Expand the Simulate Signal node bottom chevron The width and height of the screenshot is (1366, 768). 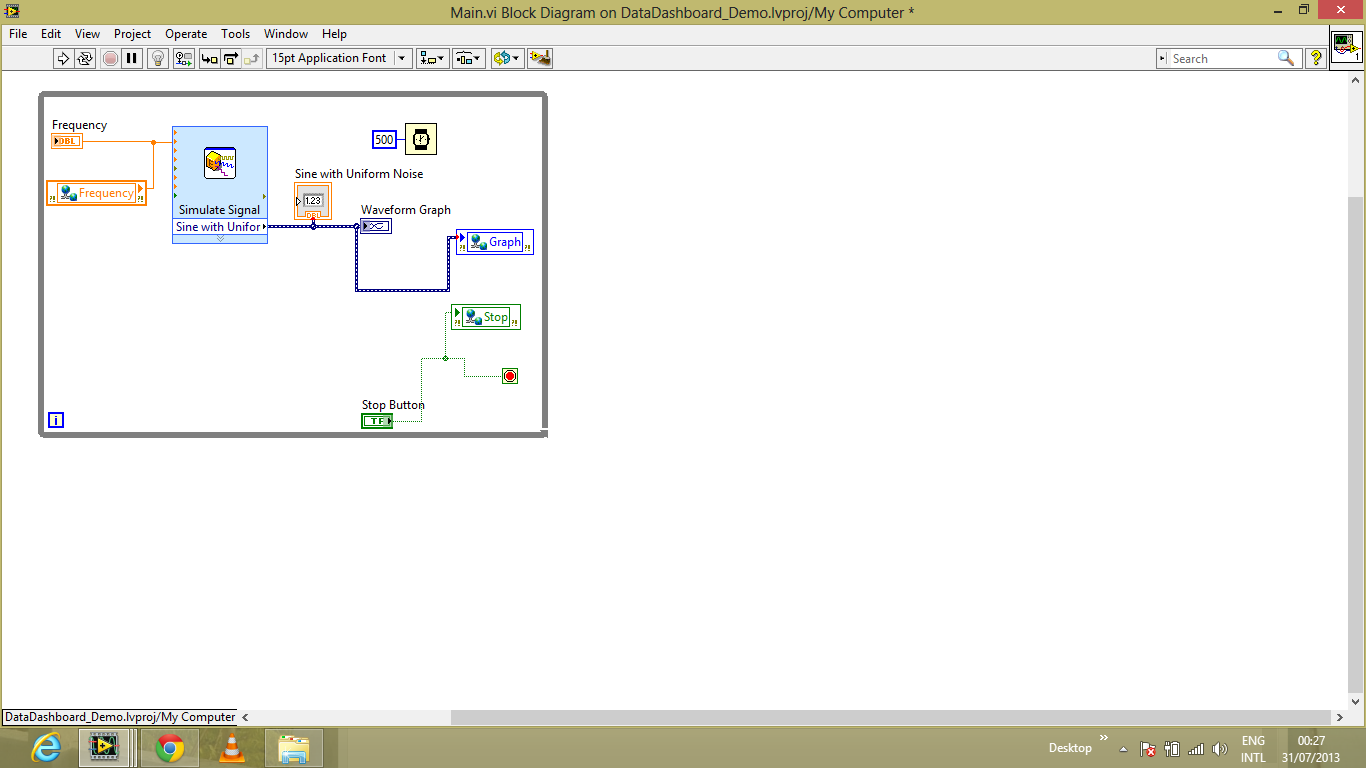[220, 239]
